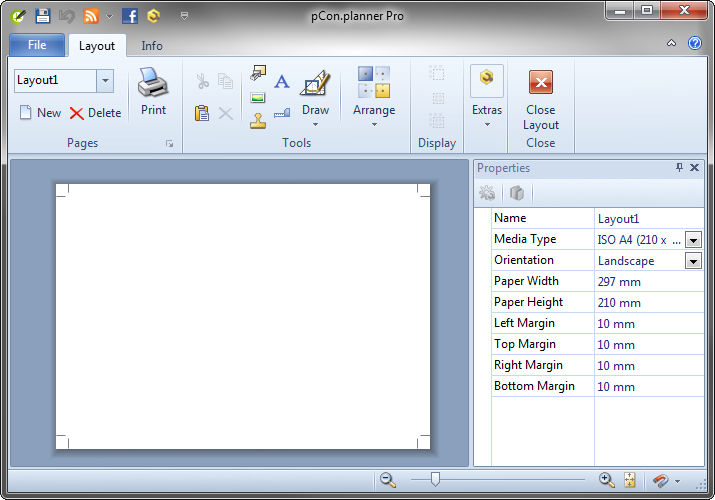Click the Undo arrow in title bar
Viewport: 715px width, 500px height.
click(67, 17)
